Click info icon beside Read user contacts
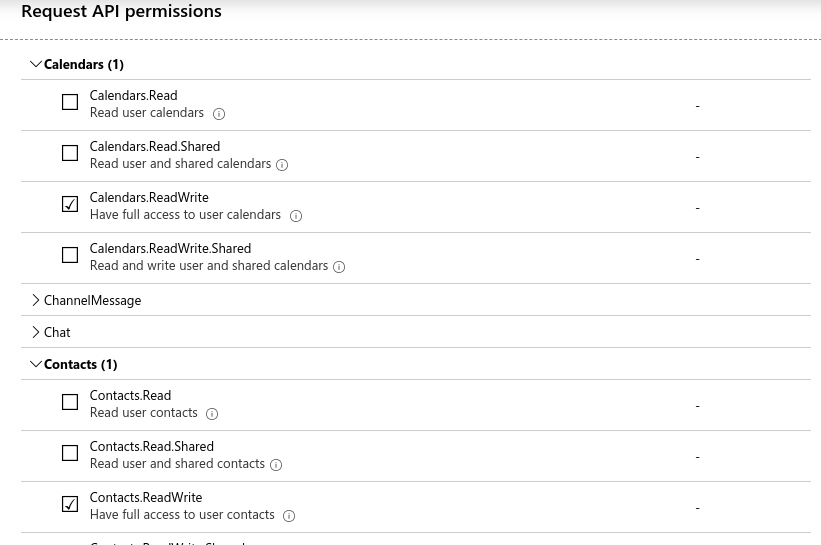 (212, 414)
